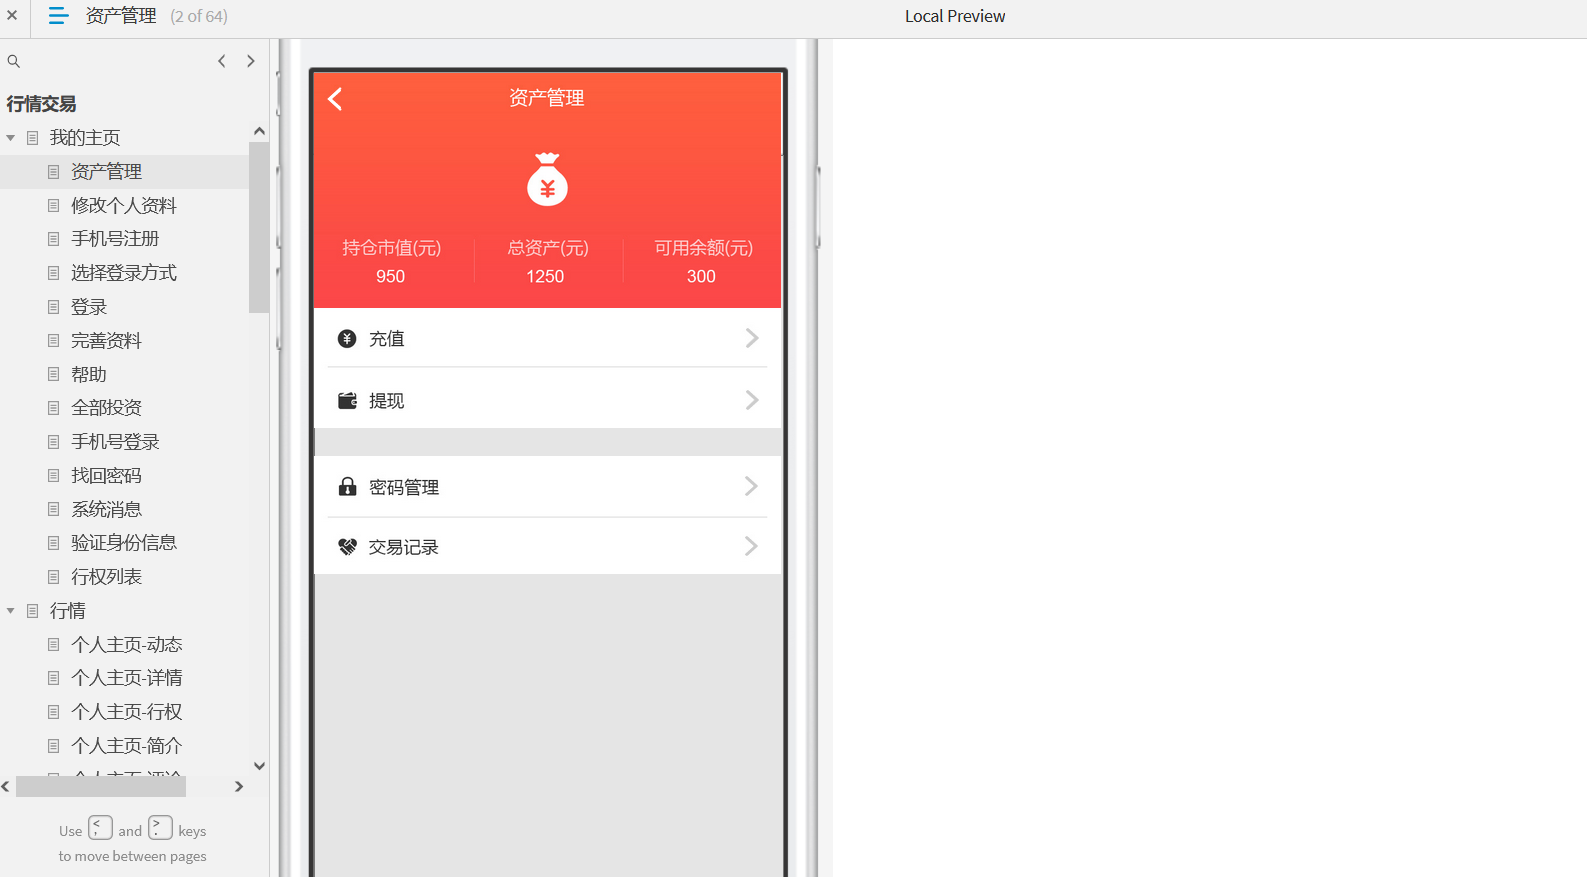Open the 交易记录 row chevron

pyautogui.click(x=752, y=546)
